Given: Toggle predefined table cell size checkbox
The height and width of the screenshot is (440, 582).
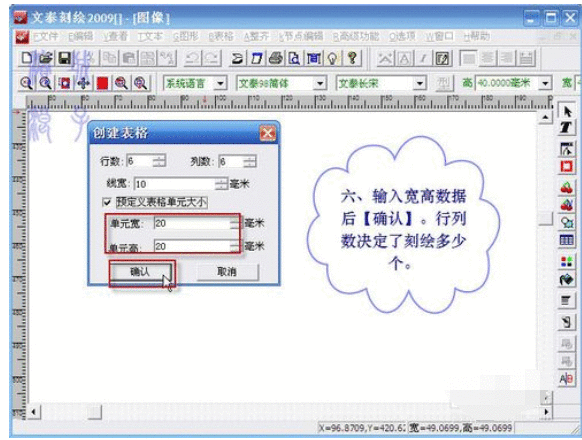Looking at the screenshot, I should pyautogui.click(x=107, y=202).
